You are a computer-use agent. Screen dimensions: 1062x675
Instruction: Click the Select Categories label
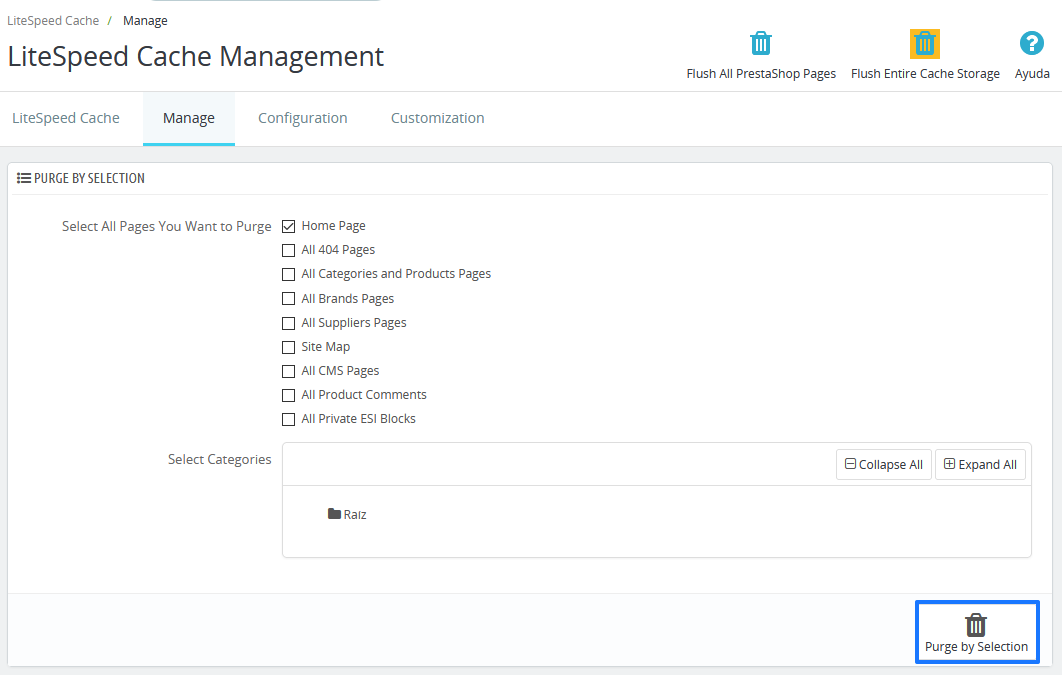click(219, 459)
